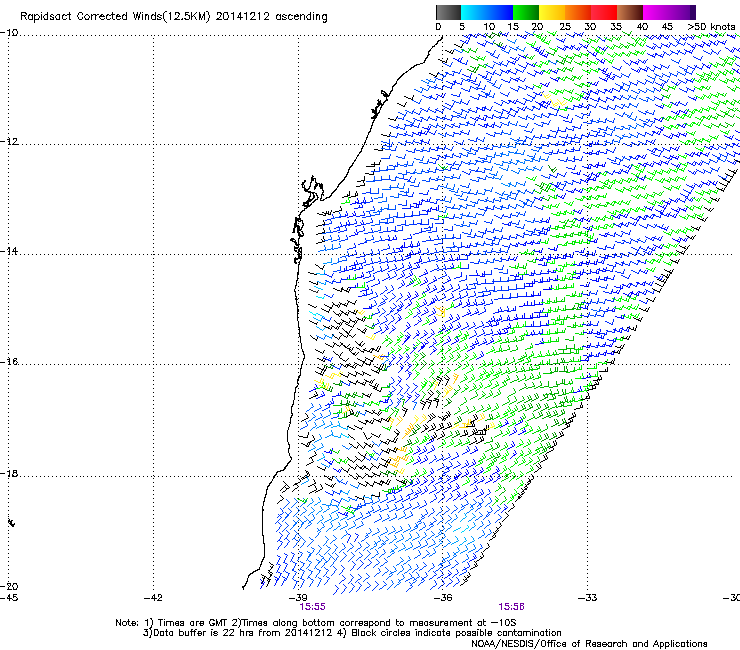740x650 pixels.
Task: Click the latitude label -14
Action: coord(9,251)
